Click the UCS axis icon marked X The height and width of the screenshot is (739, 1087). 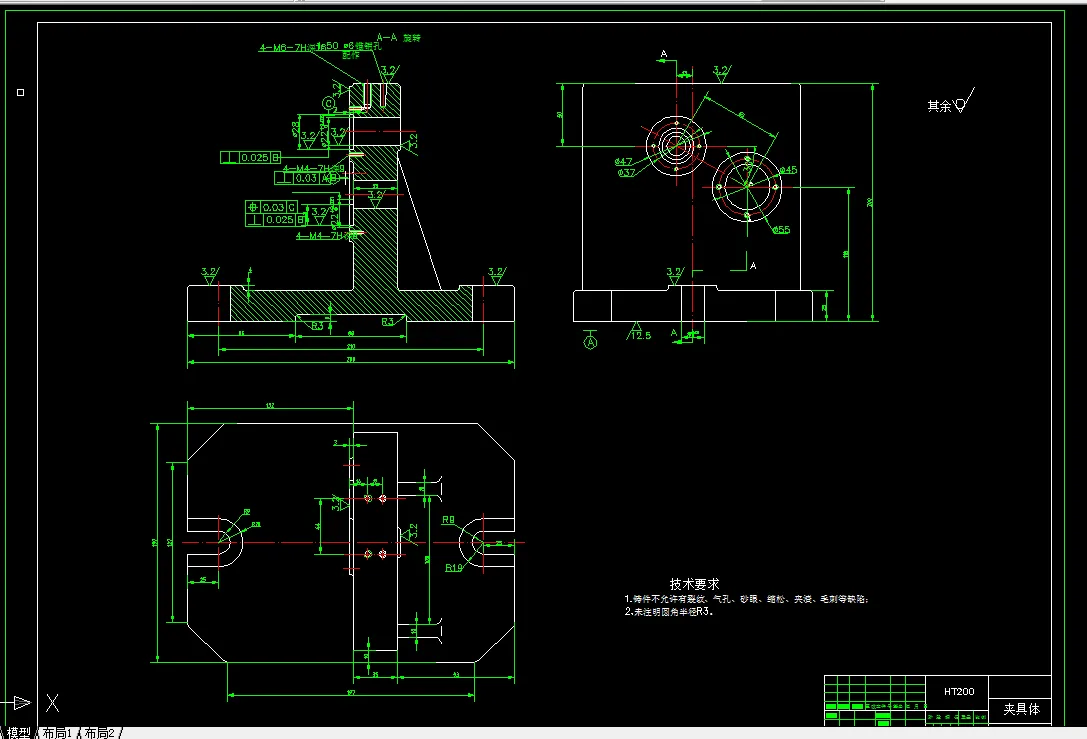(x=53, y=703)
